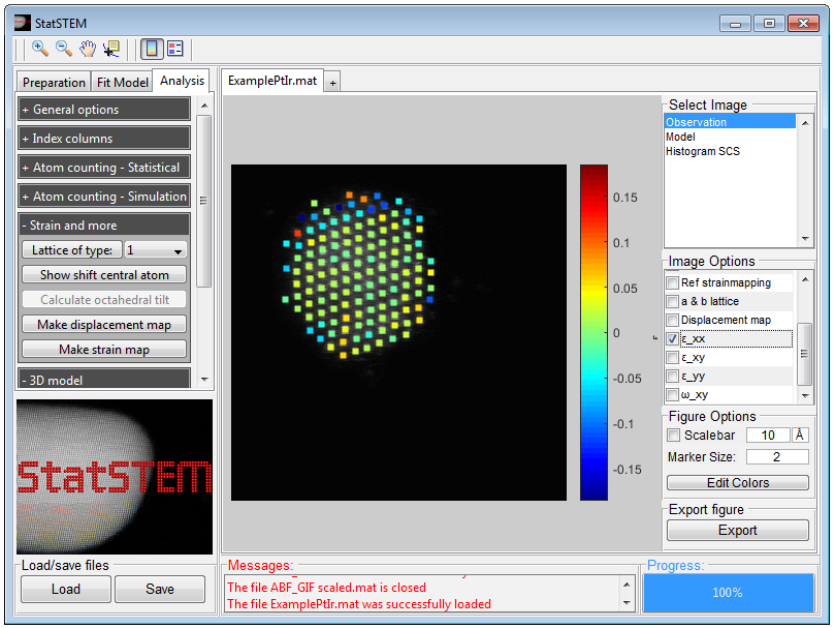The height and width of the screenshot is (628, 834).
Task: Expand Atom counting - Statistical section
Action: pyautogui.click(x=105, y=168)
